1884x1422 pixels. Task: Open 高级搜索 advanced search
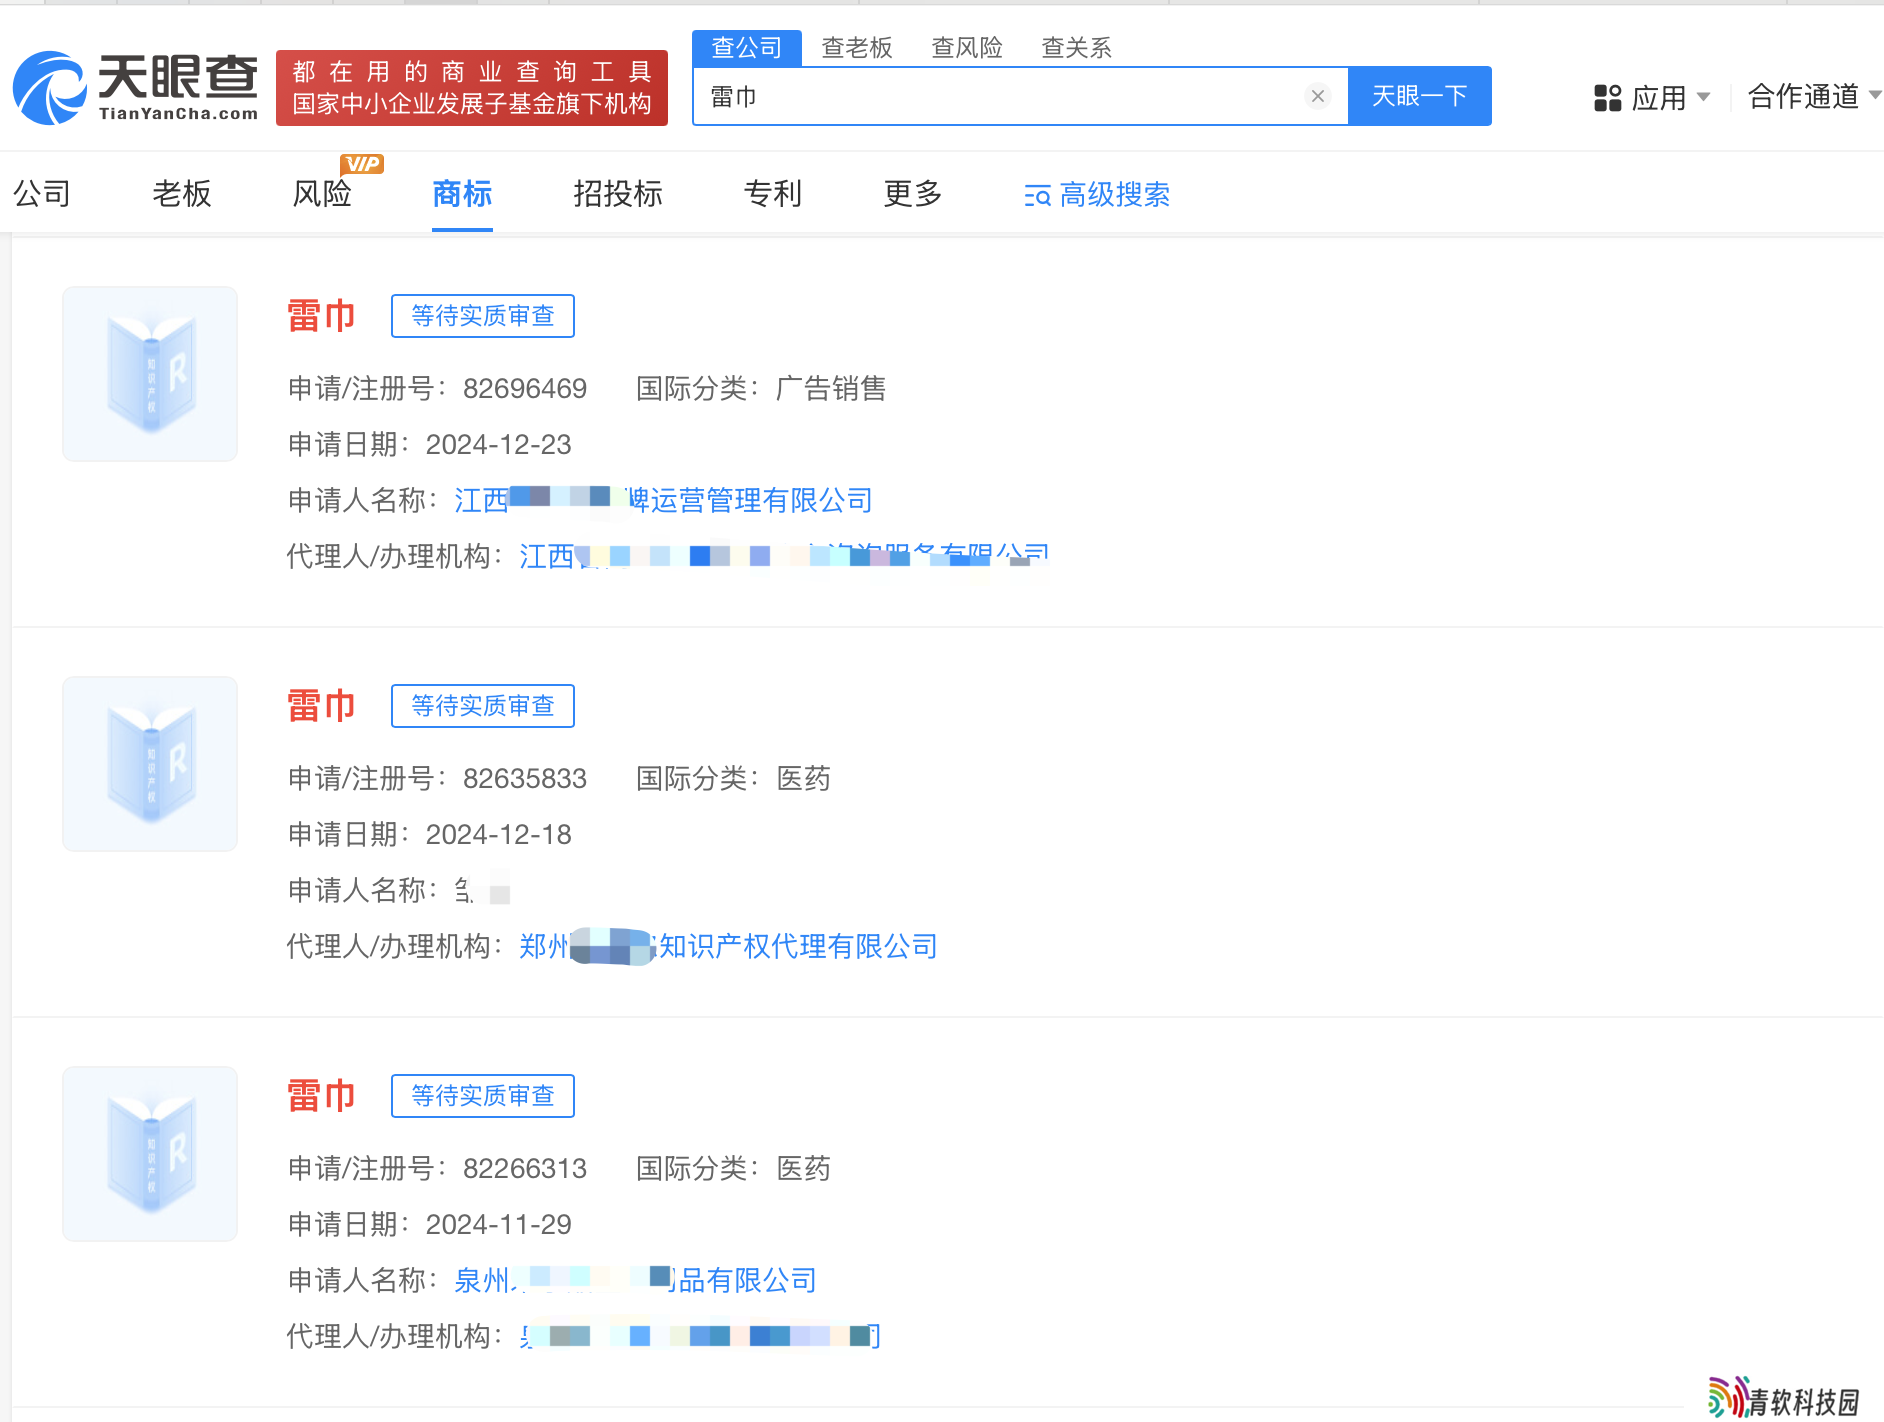1097,194
